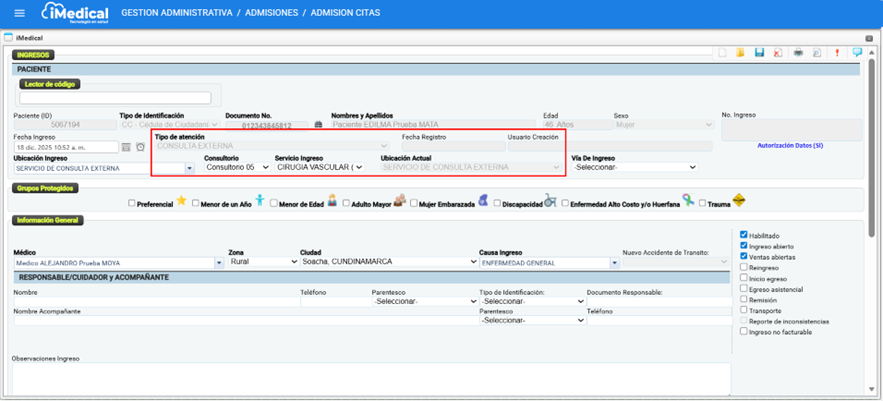The image size is (883, 401).
Task: Click the INGRESOS section tab
Action: pyautogui.click(x=33, y=55)
